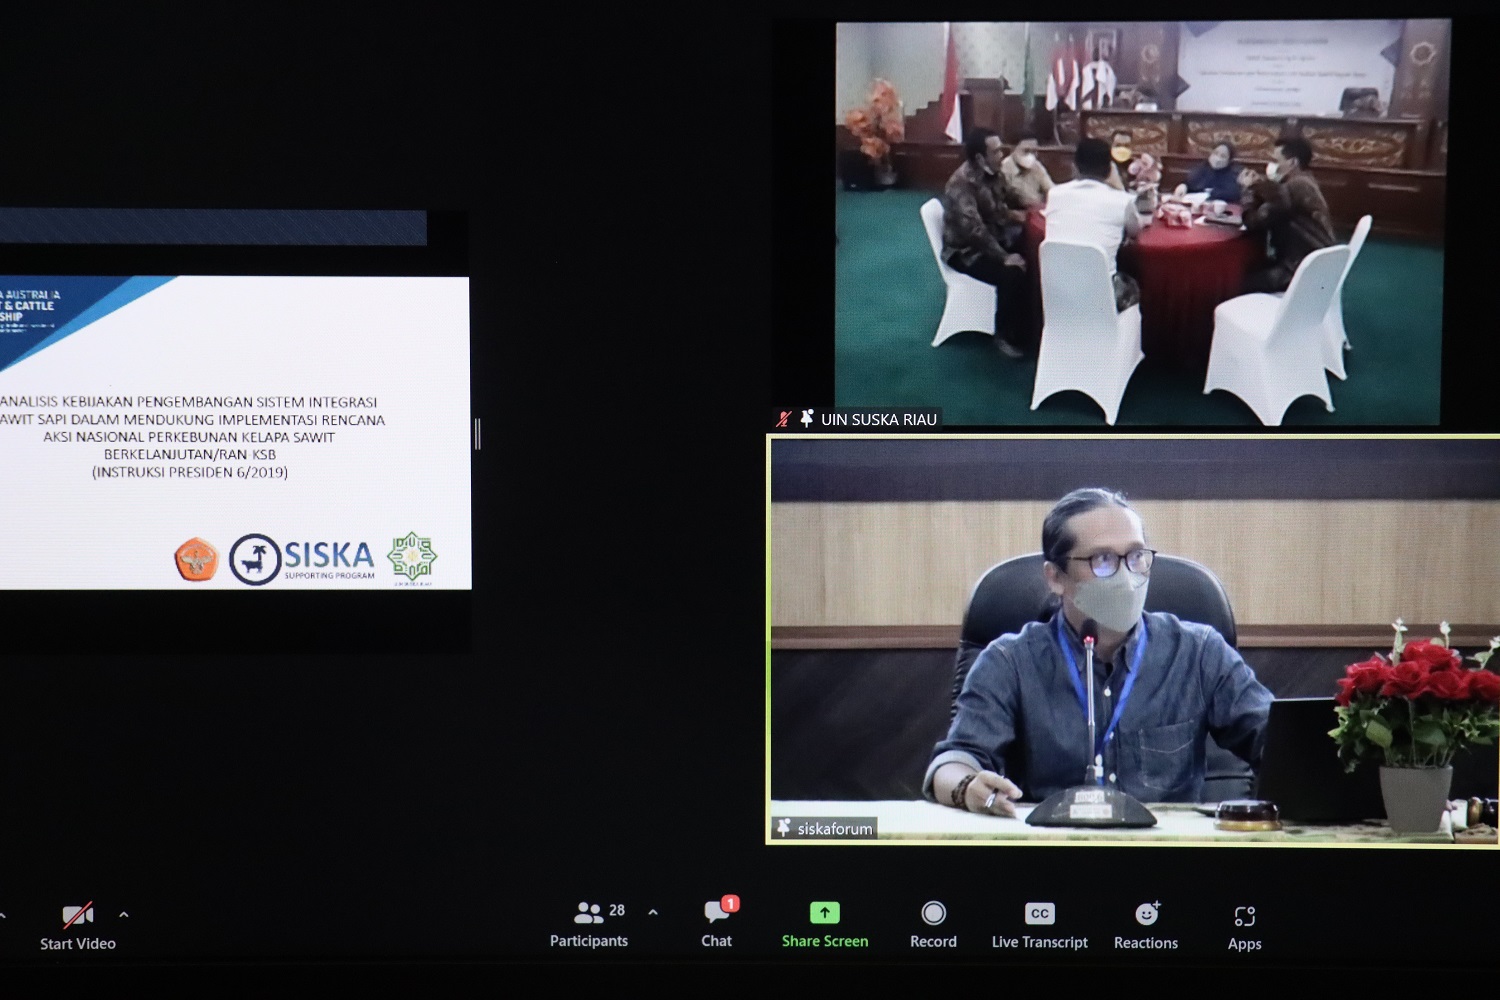Click the pin icon beside siskaforum
This screenshot has height=1000, width=1500.
783,828
